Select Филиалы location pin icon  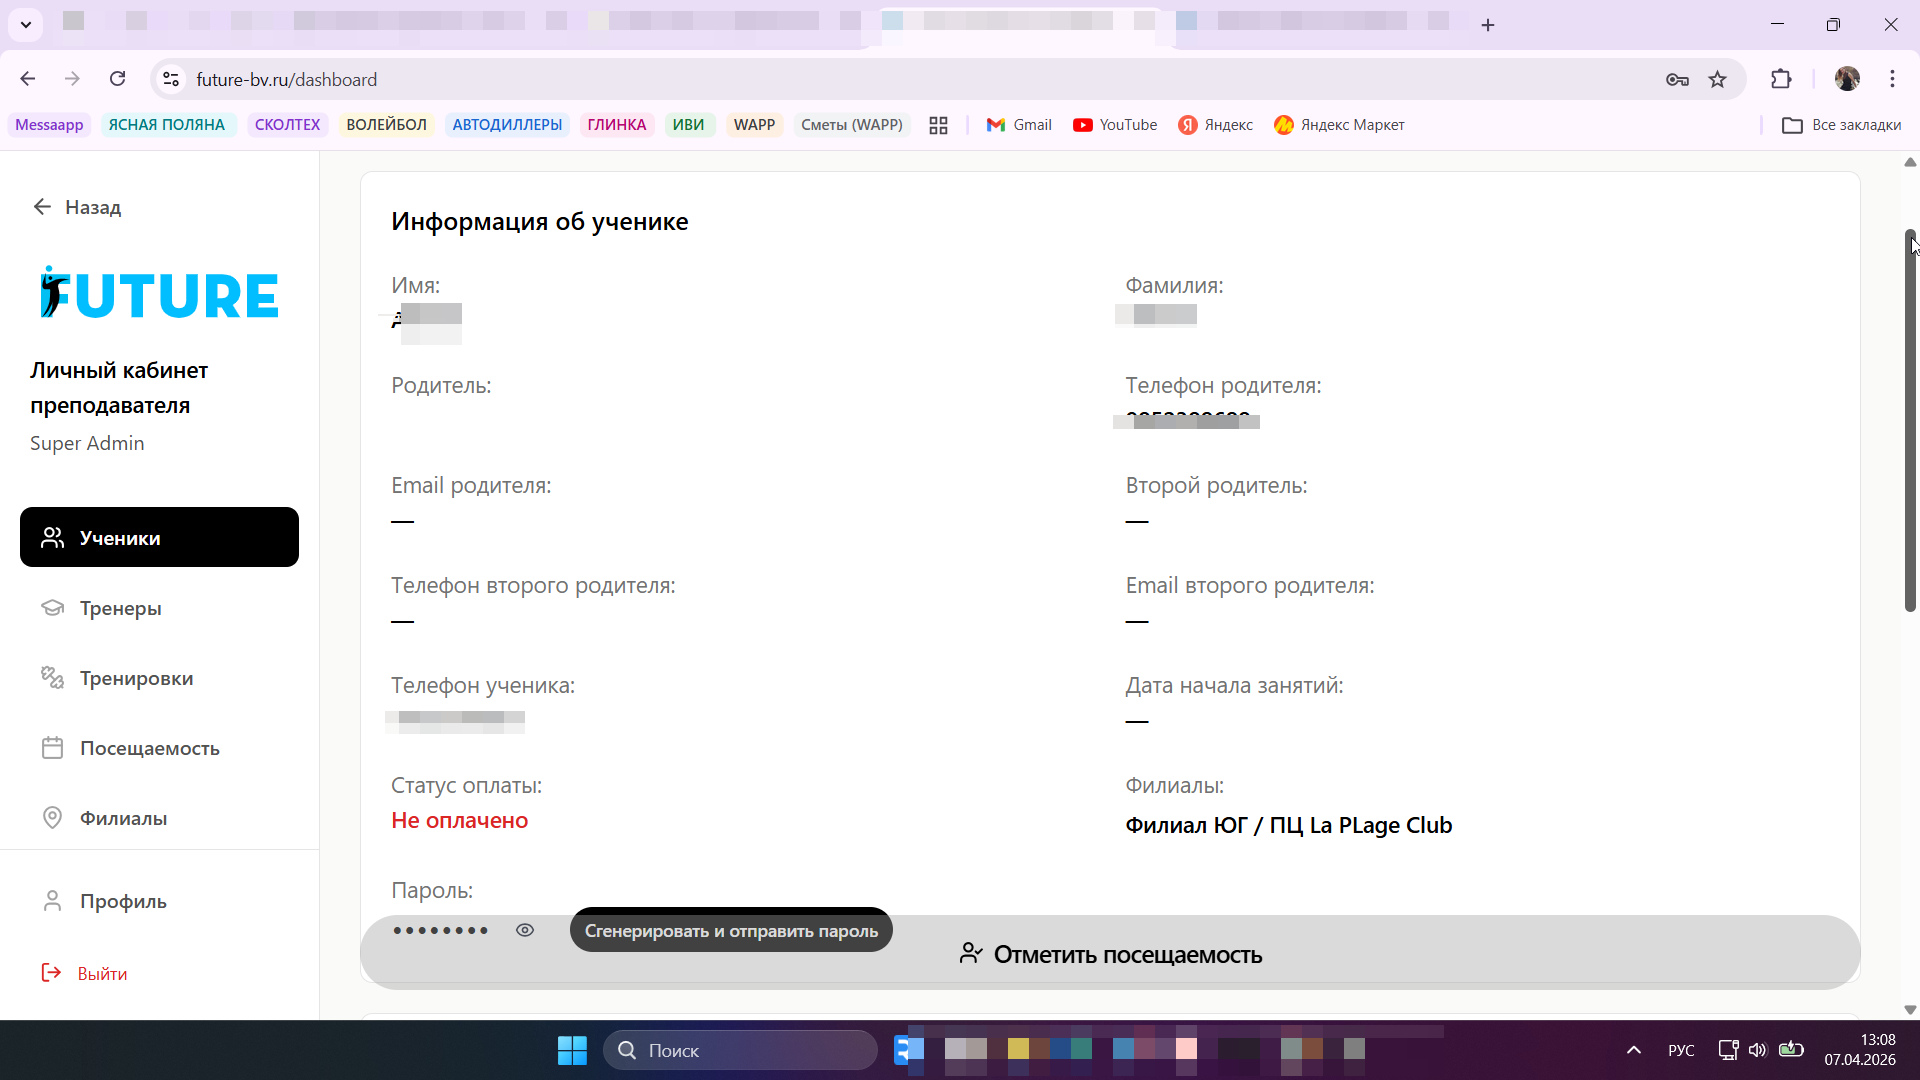pyautogui.click(x=52, y=818)
